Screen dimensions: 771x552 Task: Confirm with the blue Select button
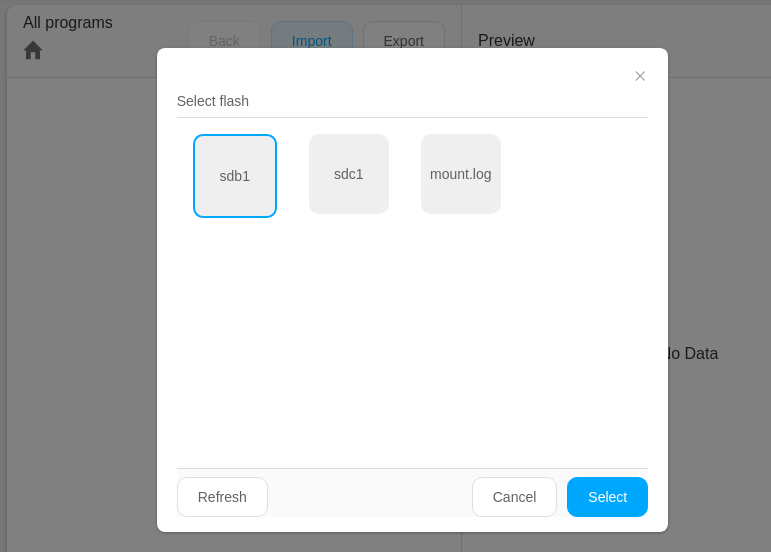pos(607,497)
